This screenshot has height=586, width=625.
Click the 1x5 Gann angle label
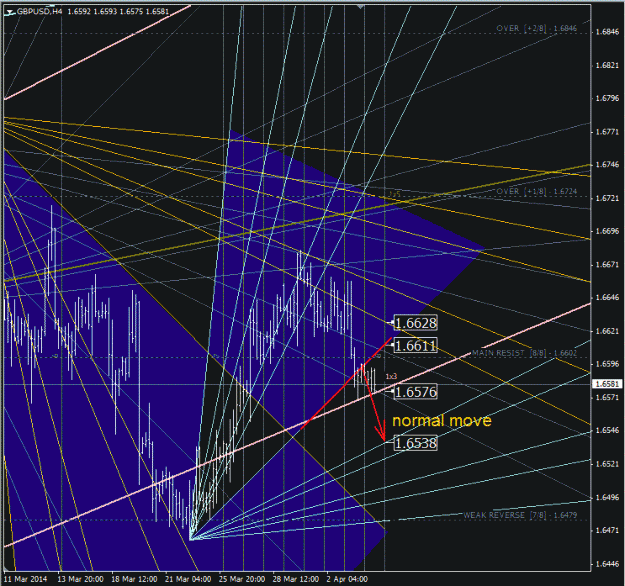tap(395, 194)
